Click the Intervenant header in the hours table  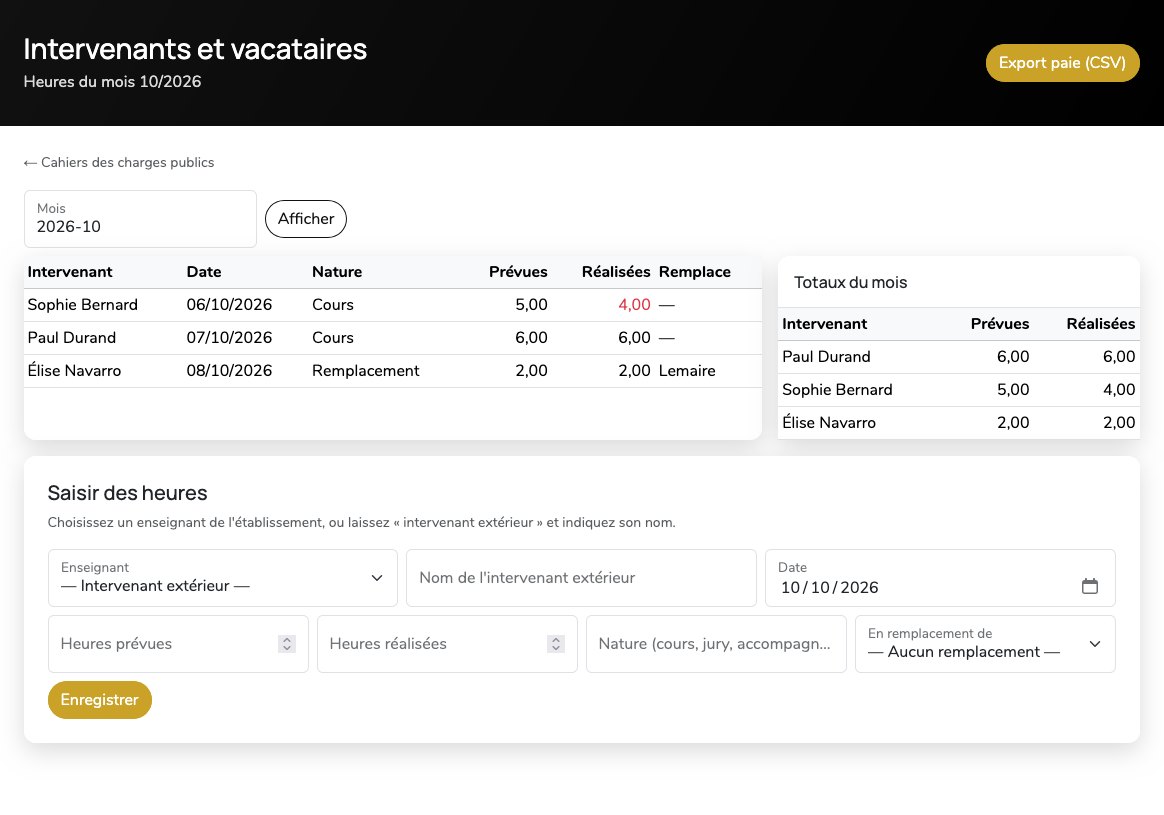point(70,272)
